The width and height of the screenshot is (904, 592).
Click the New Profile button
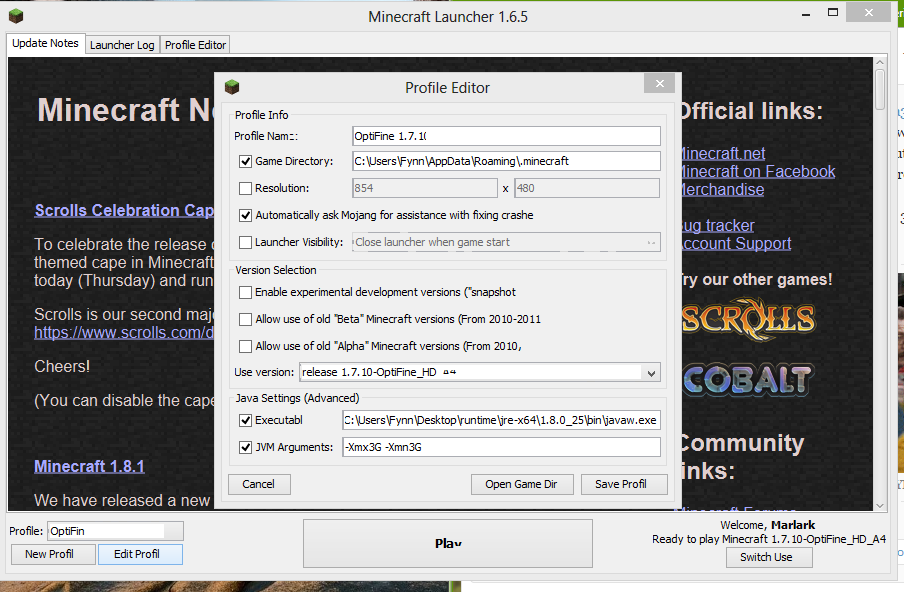tap(53, 554)
